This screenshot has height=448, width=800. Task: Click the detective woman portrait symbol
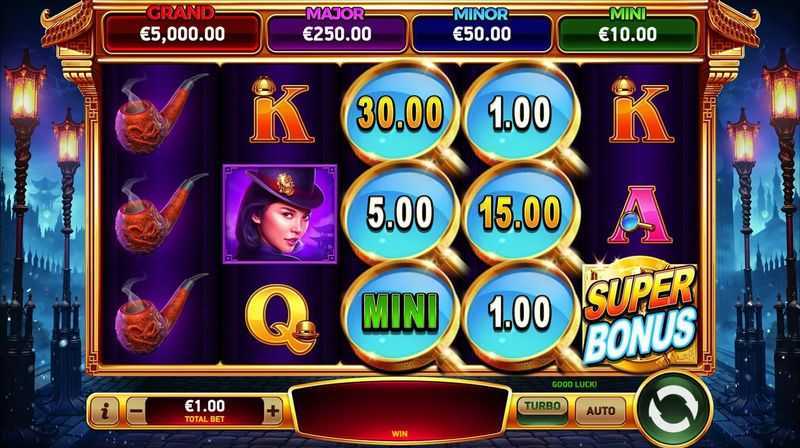pos(280,213)
